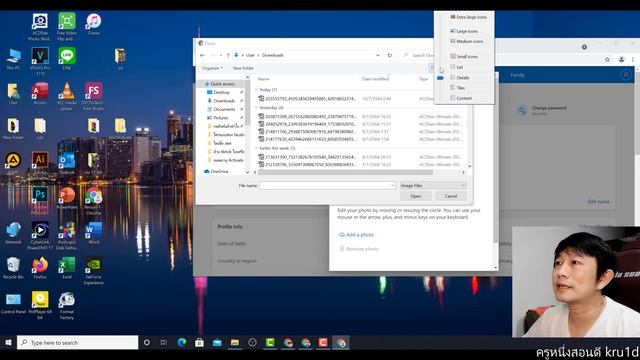This screenshot has height=360, width=640.
Task: Select file starting with 214811766
Action: 307,132
